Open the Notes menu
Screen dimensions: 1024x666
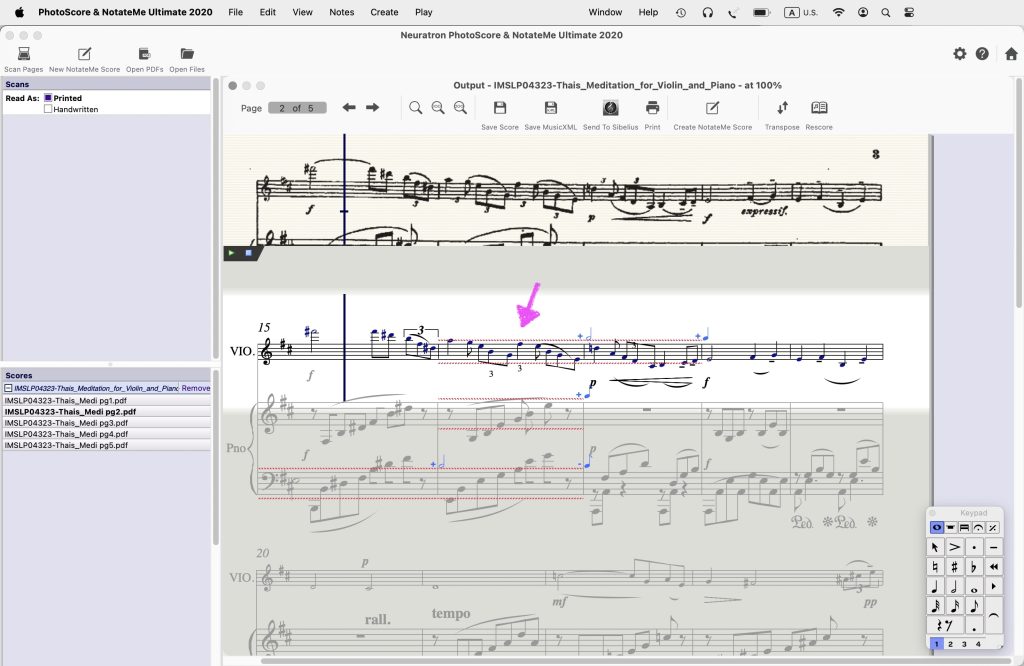(341, 12)
